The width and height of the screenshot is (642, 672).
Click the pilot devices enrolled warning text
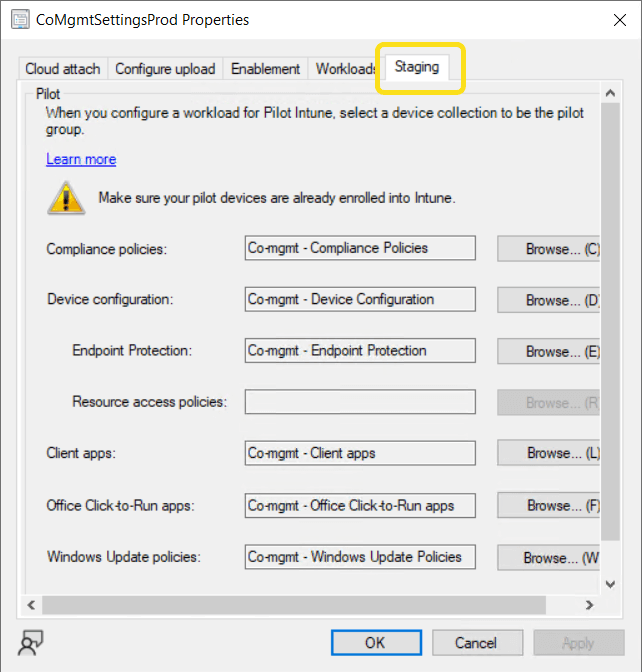pos(277,198)
